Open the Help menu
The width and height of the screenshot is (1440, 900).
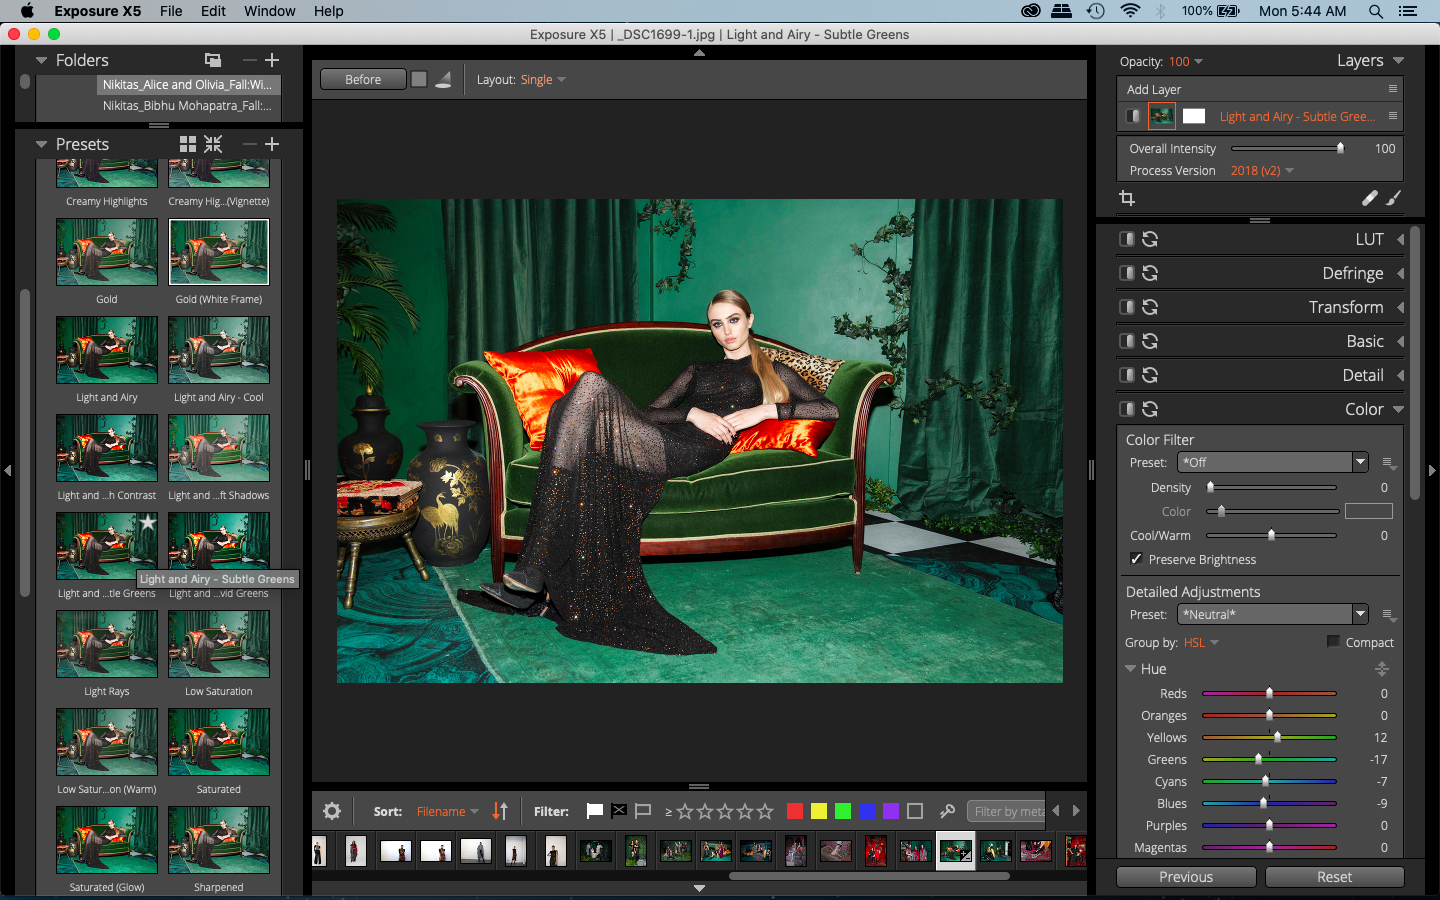329,11
